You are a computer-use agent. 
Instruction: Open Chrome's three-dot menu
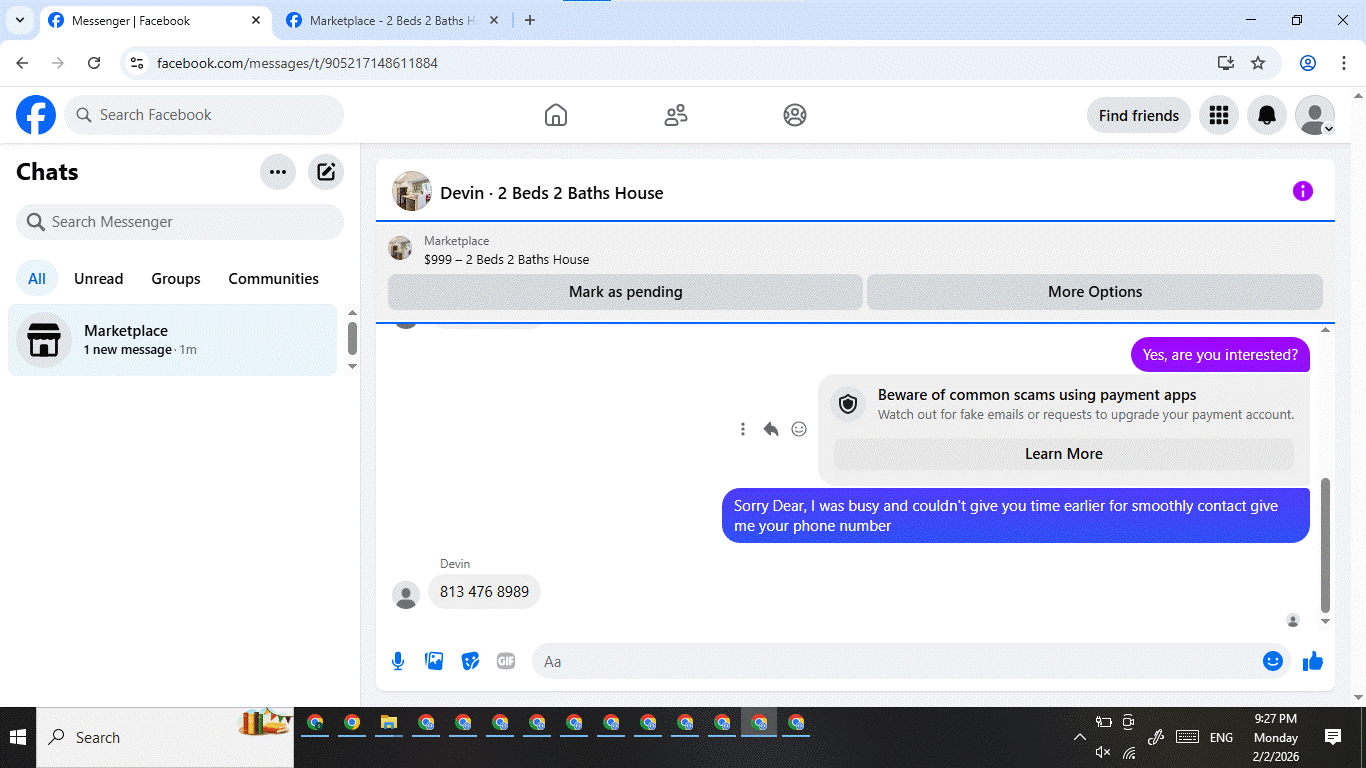click(x=1344, y=63)
